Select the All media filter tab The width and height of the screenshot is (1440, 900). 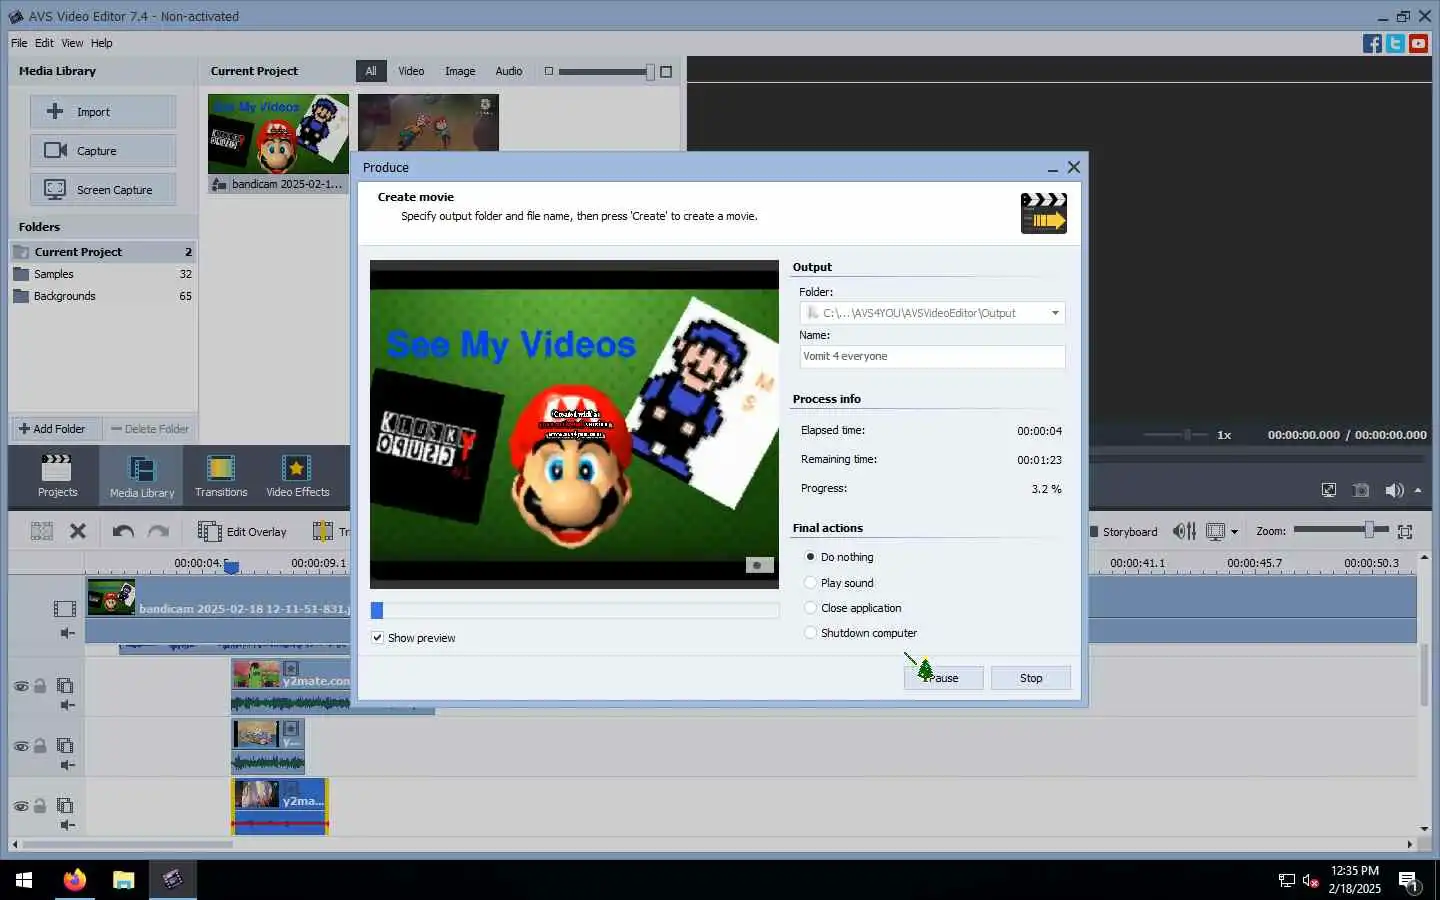coord(371,71)
